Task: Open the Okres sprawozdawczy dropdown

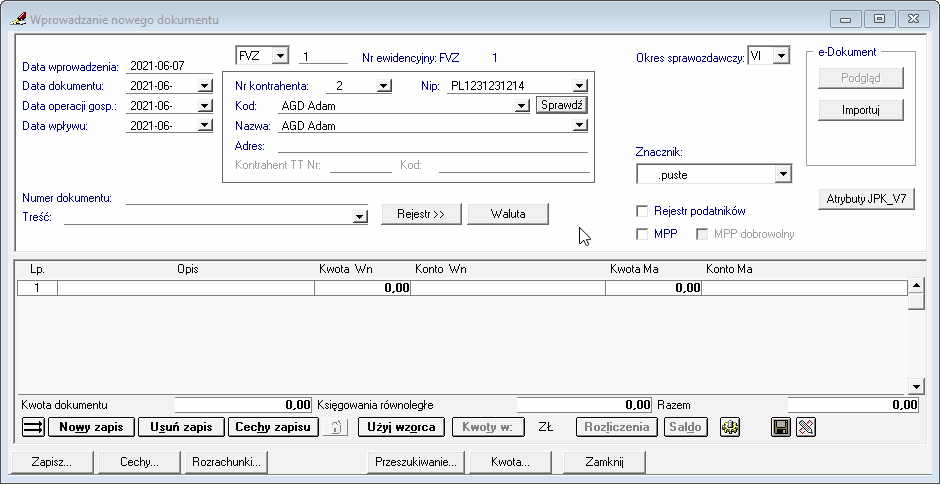Action: coord(781,57)
